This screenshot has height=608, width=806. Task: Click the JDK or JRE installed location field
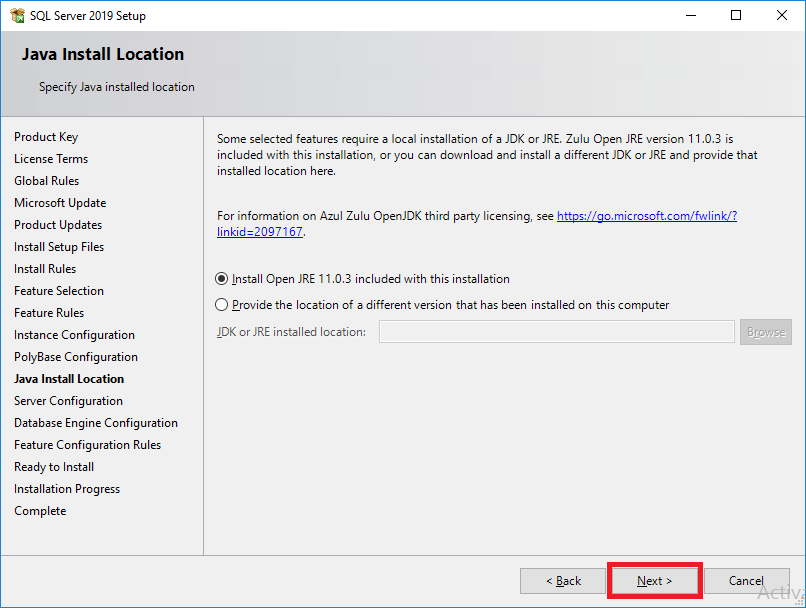coord(557,331)
